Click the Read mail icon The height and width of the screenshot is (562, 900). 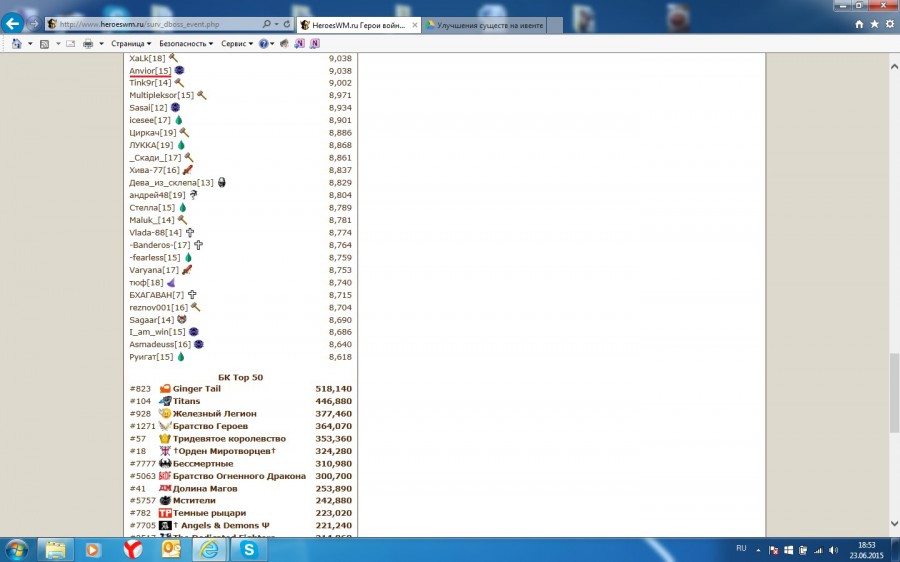pyautogui.click(x=71, y=44)
